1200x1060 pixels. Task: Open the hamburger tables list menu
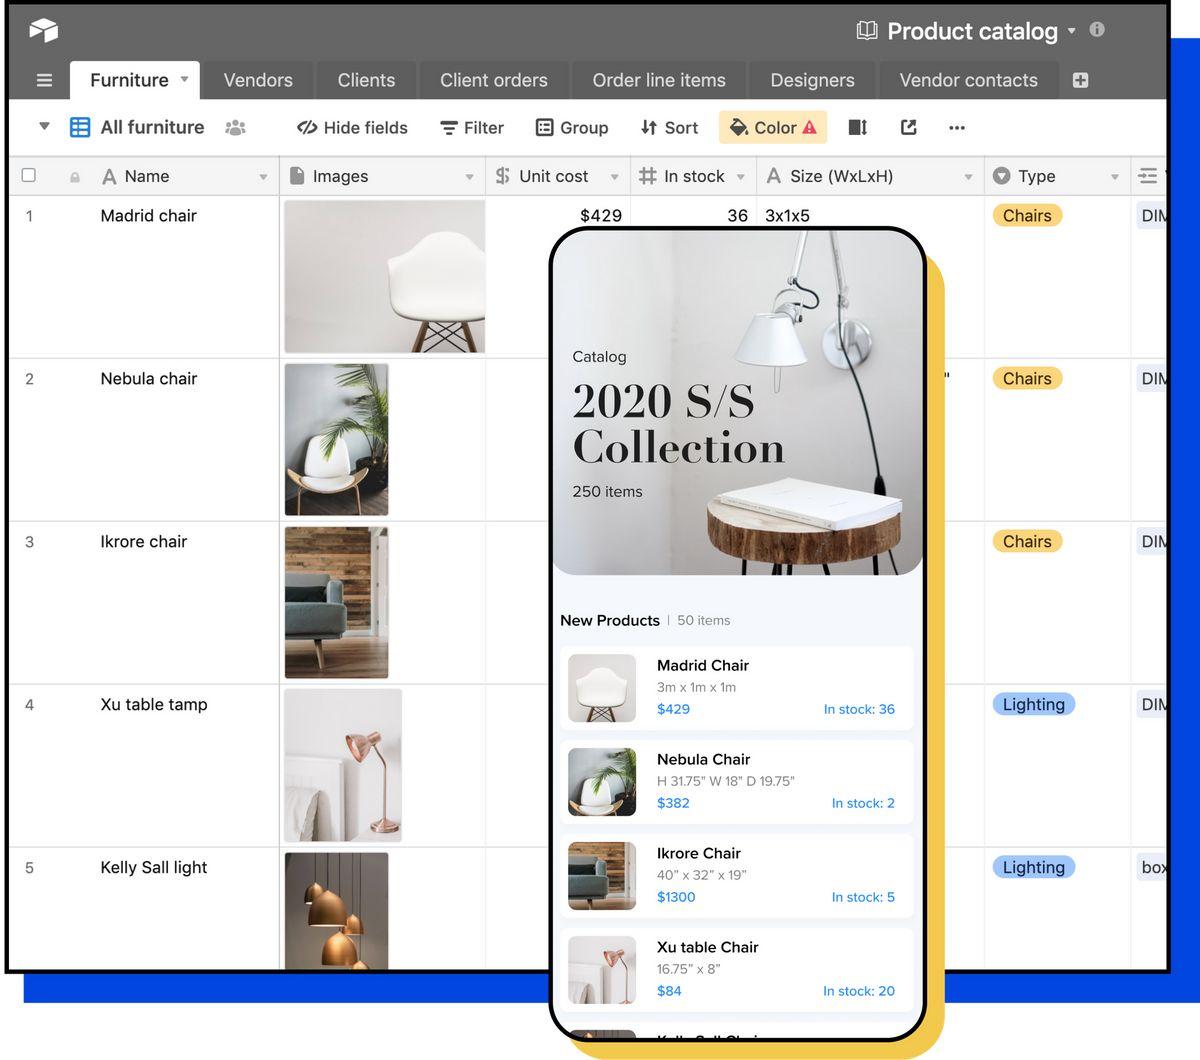(x=44, y=80)
